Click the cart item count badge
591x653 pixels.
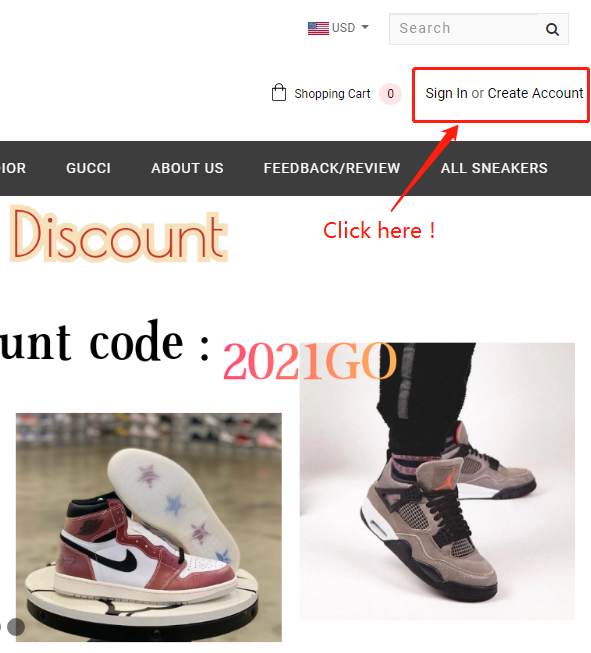tap(390, 94)
